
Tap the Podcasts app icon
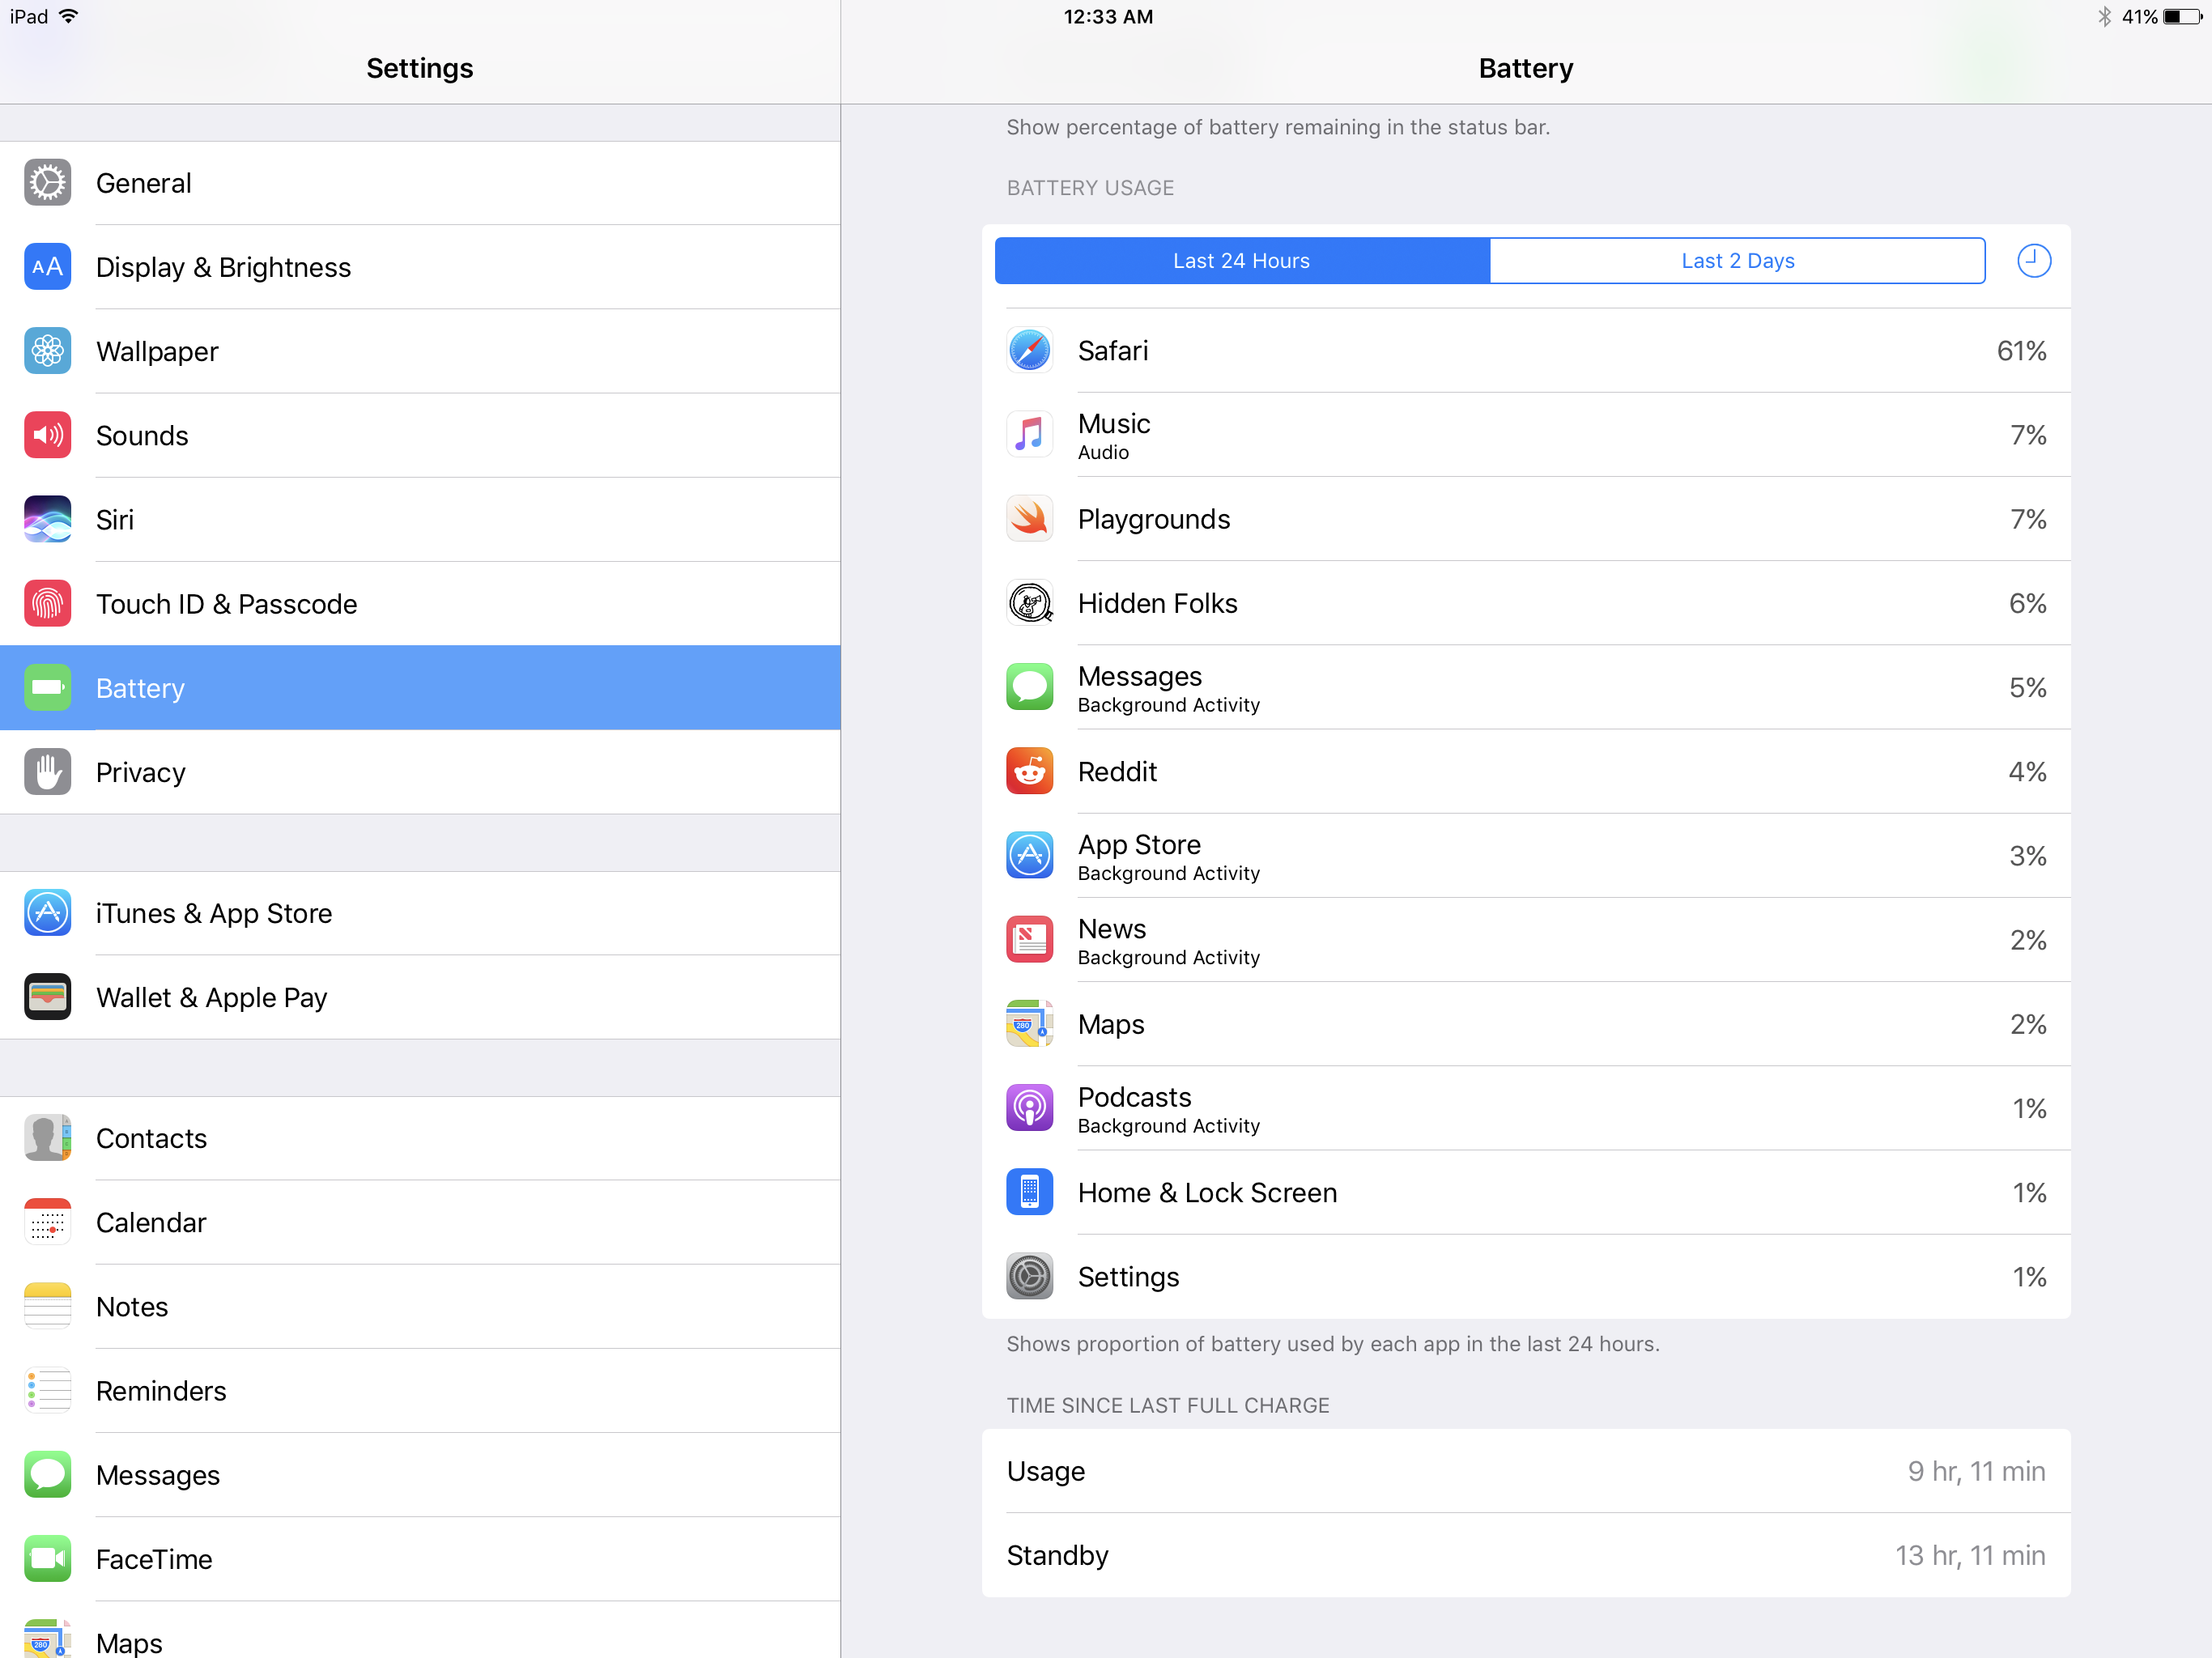1029,1108
